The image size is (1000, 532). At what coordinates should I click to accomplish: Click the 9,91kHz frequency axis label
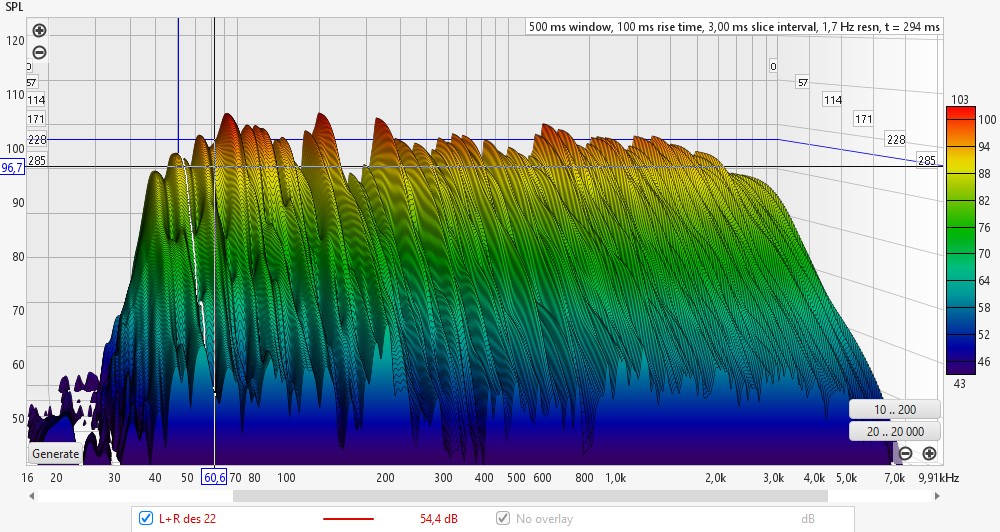[x=938, y=477]
